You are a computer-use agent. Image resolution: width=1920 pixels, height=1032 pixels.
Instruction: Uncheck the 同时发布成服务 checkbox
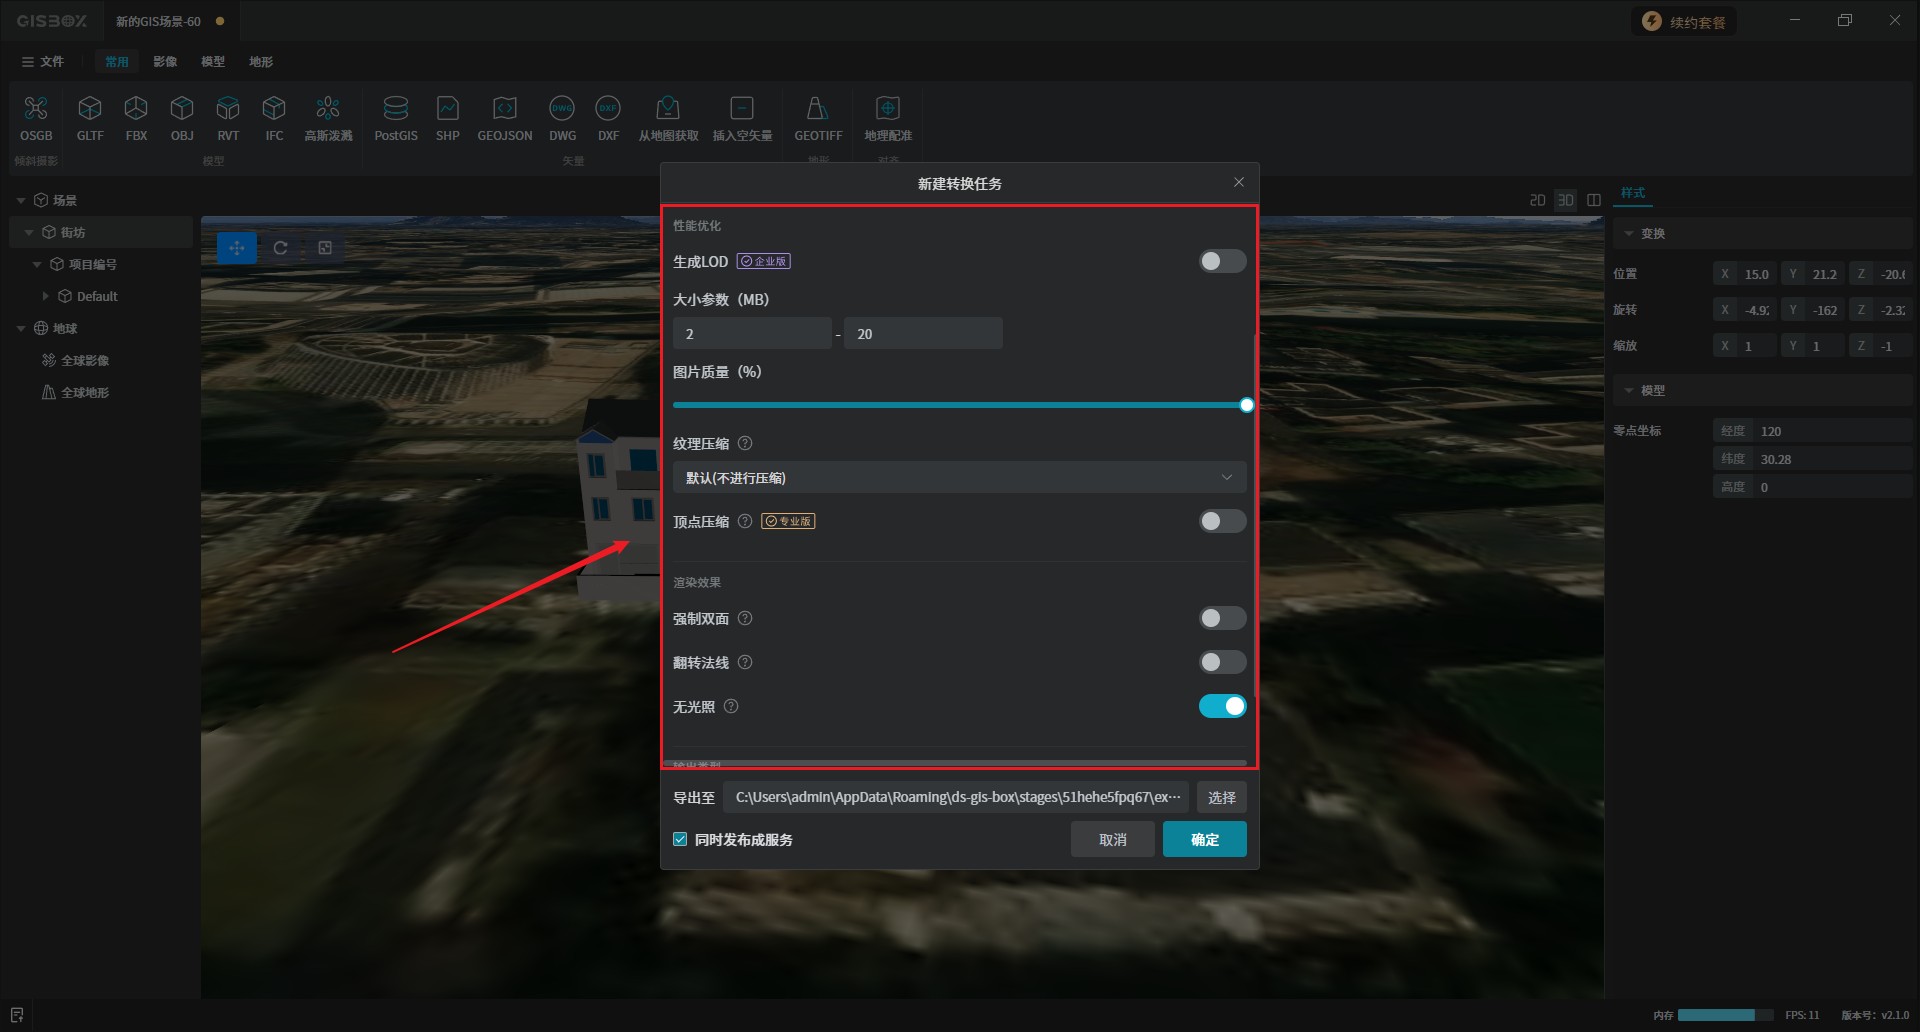(x=681, y=840)
